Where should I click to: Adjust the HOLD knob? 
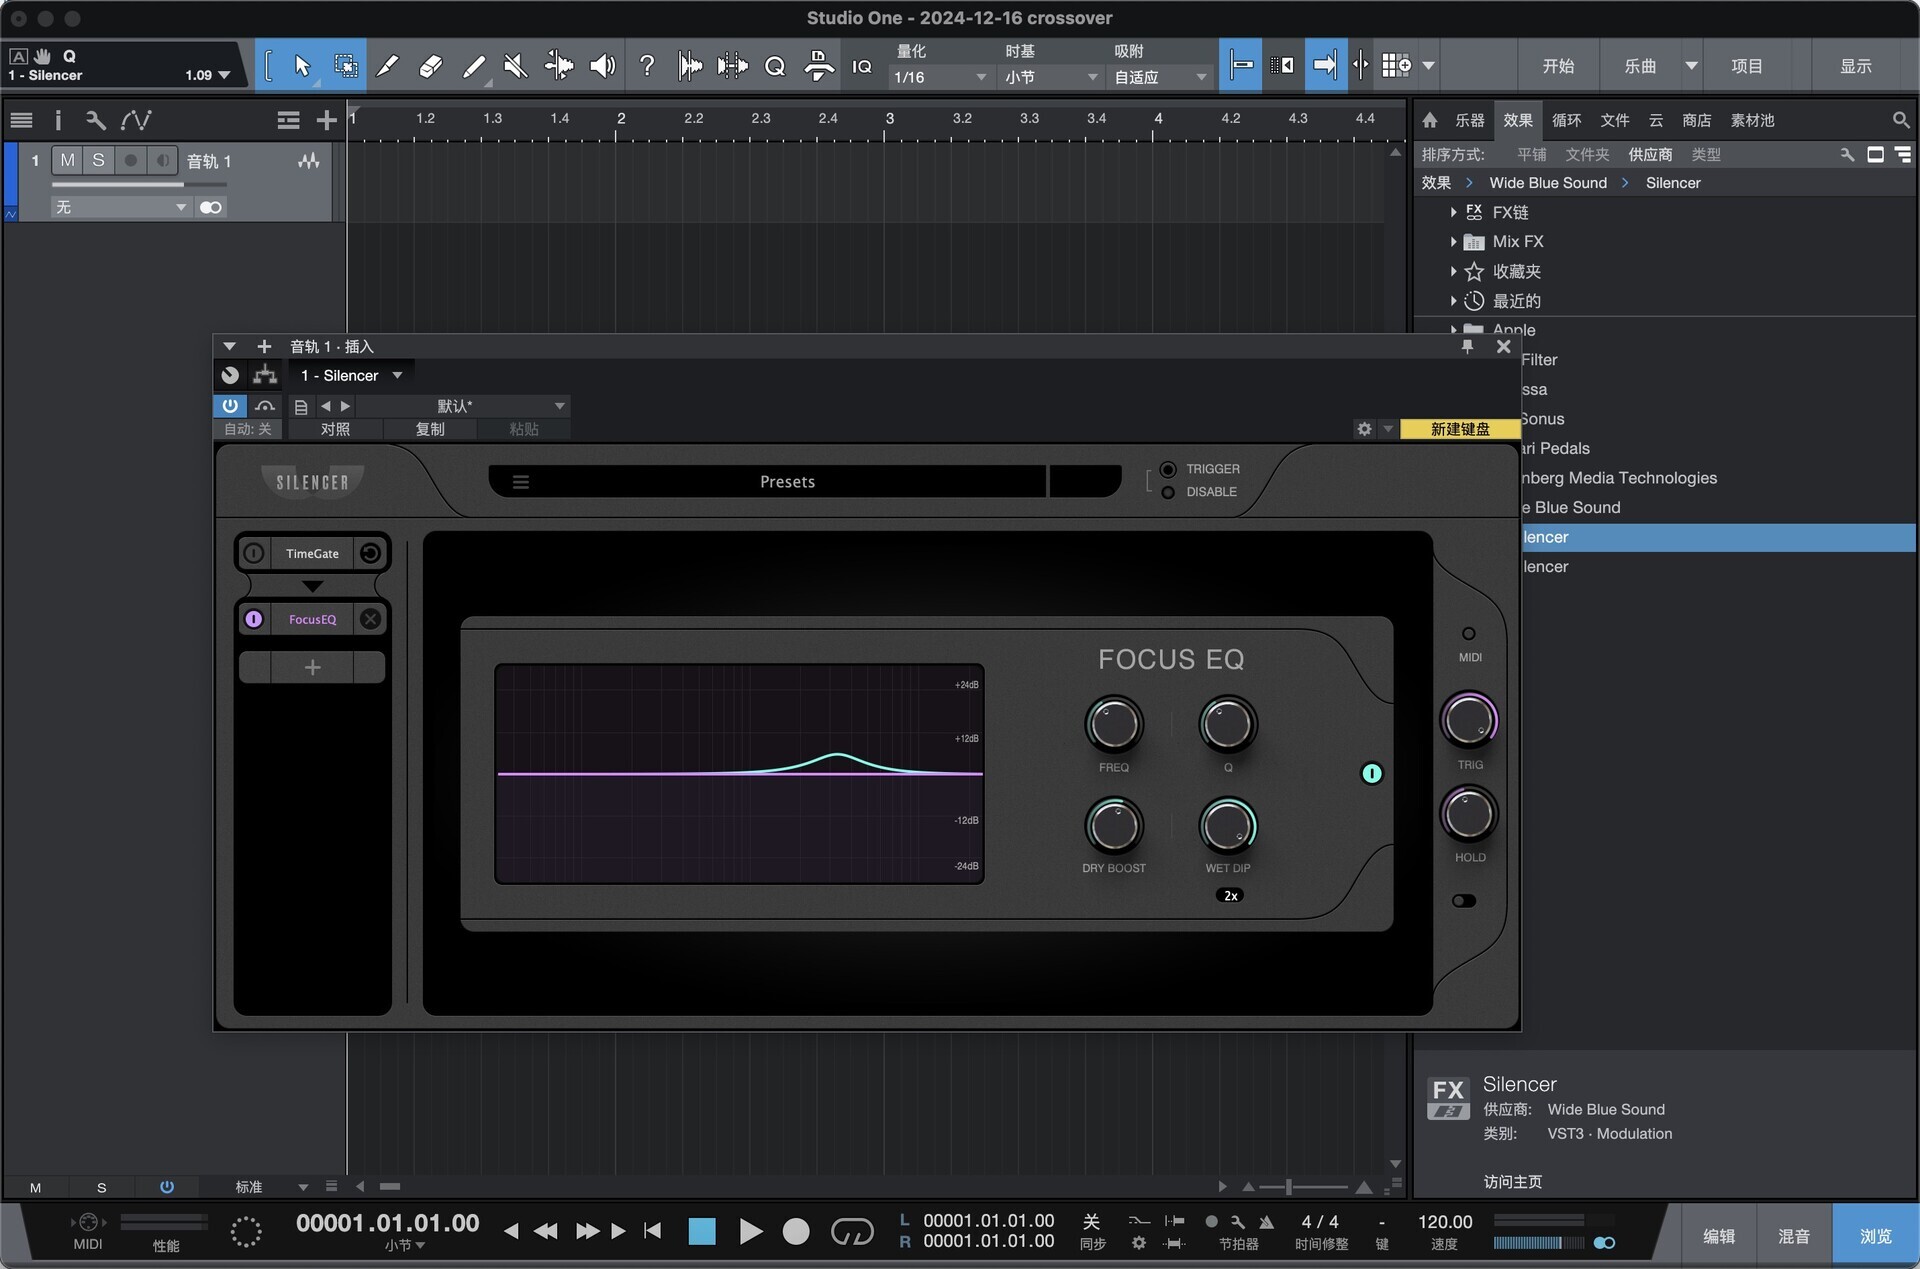tap(1468, 814)
